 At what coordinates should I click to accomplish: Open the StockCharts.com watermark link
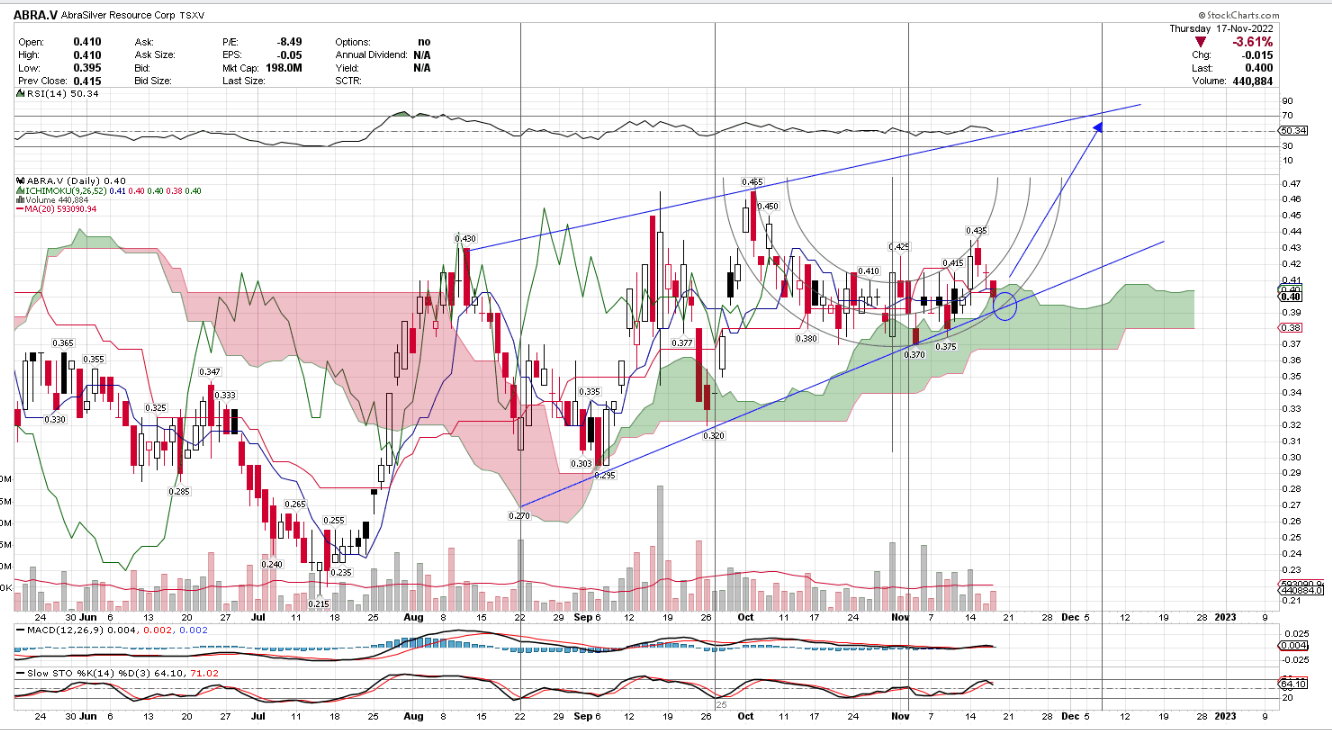tap(1234, 16)
